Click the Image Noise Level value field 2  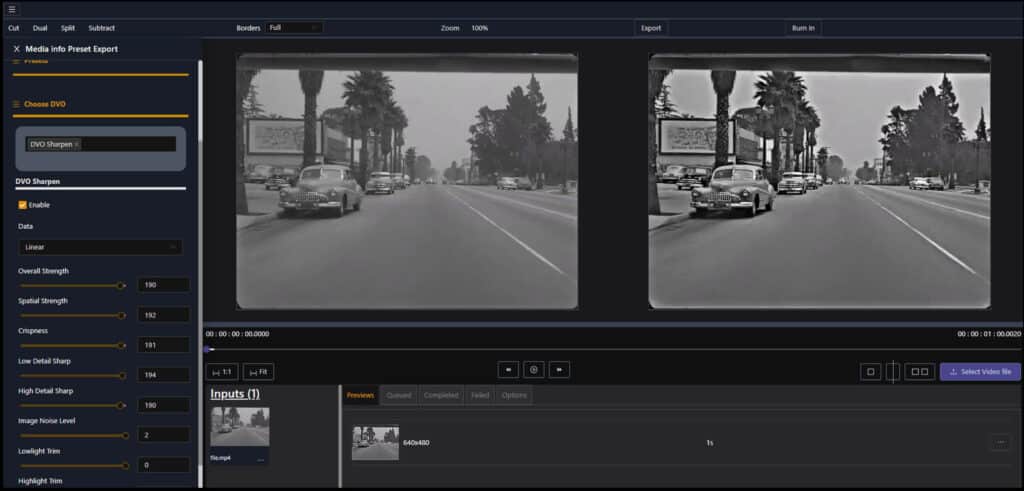pos(163,435)
